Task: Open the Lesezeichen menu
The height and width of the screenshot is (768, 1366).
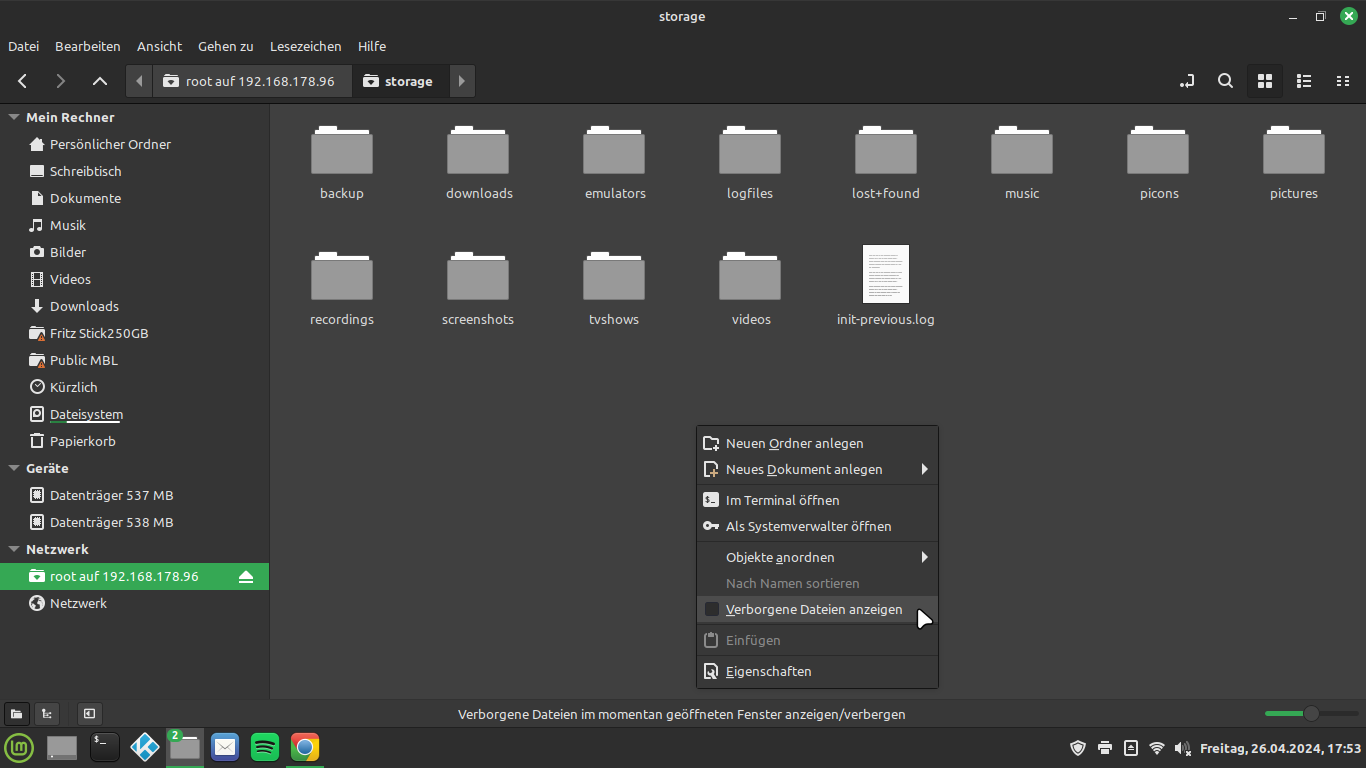Action: [x=306, y=46]
